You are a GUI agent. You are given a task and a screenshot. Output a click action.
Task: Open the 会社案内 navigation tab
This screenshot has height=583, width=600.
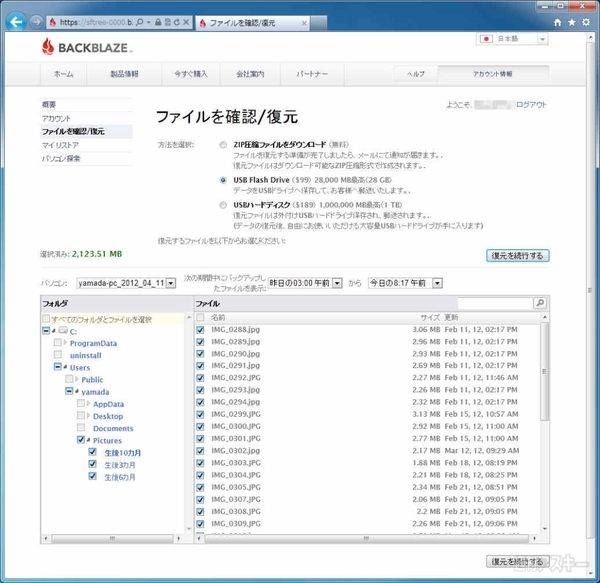click(x=250, y=74)
